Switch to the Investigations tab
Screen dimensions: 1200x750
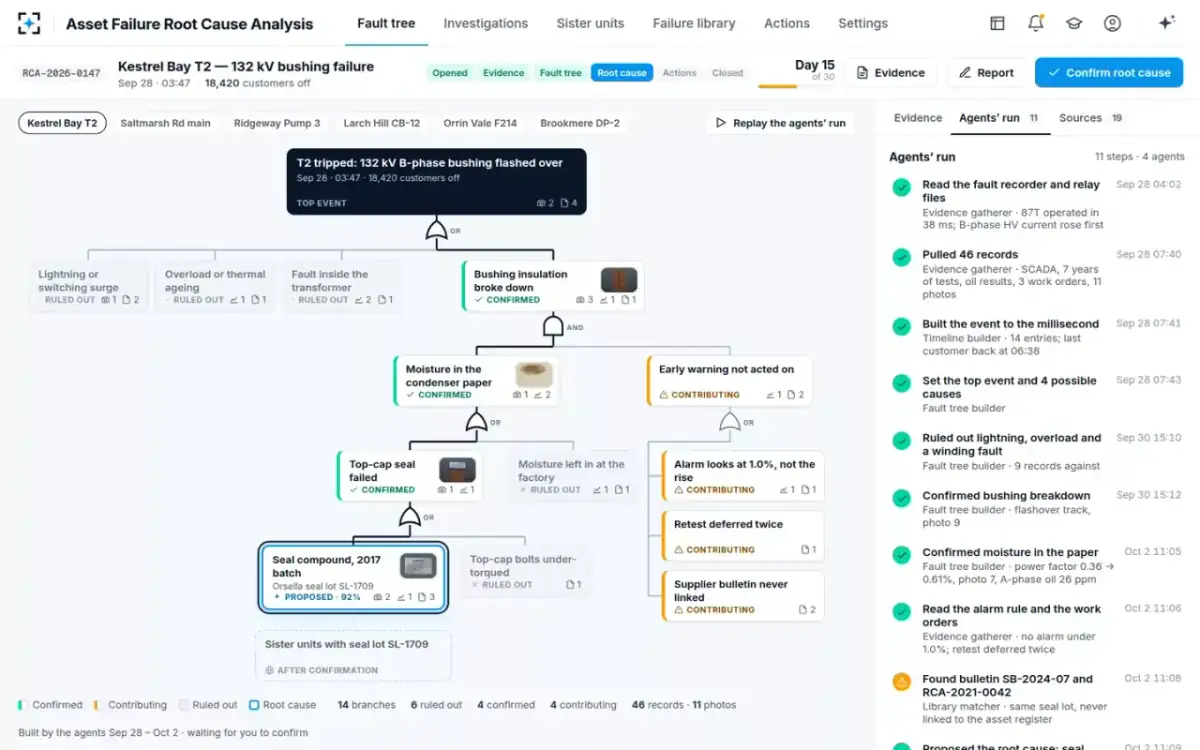click(486, 23)
